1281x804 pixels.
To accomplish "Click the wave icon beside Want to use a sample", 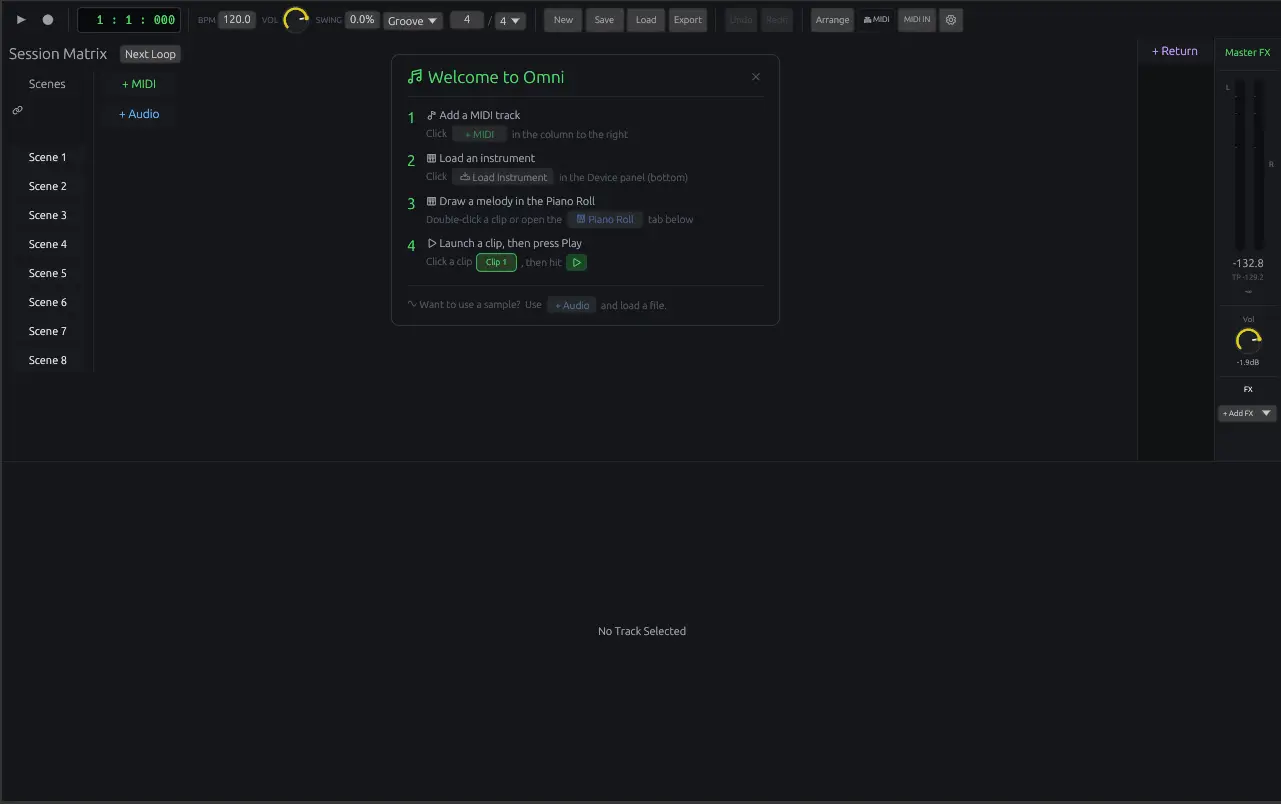I will (x=412, y=304).
